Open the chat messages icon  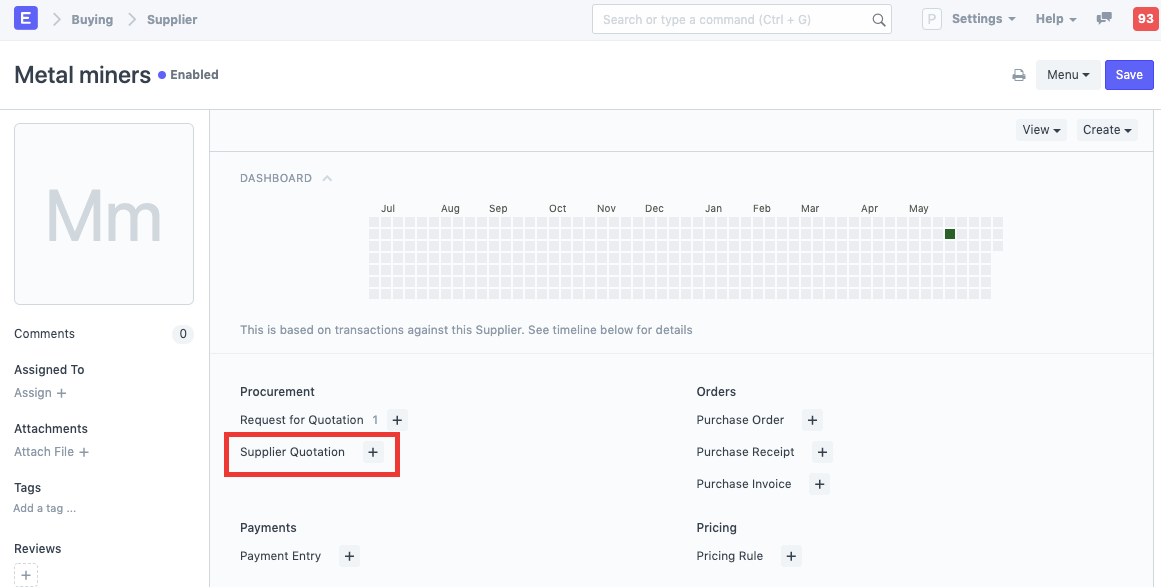tap(1104, 19)
